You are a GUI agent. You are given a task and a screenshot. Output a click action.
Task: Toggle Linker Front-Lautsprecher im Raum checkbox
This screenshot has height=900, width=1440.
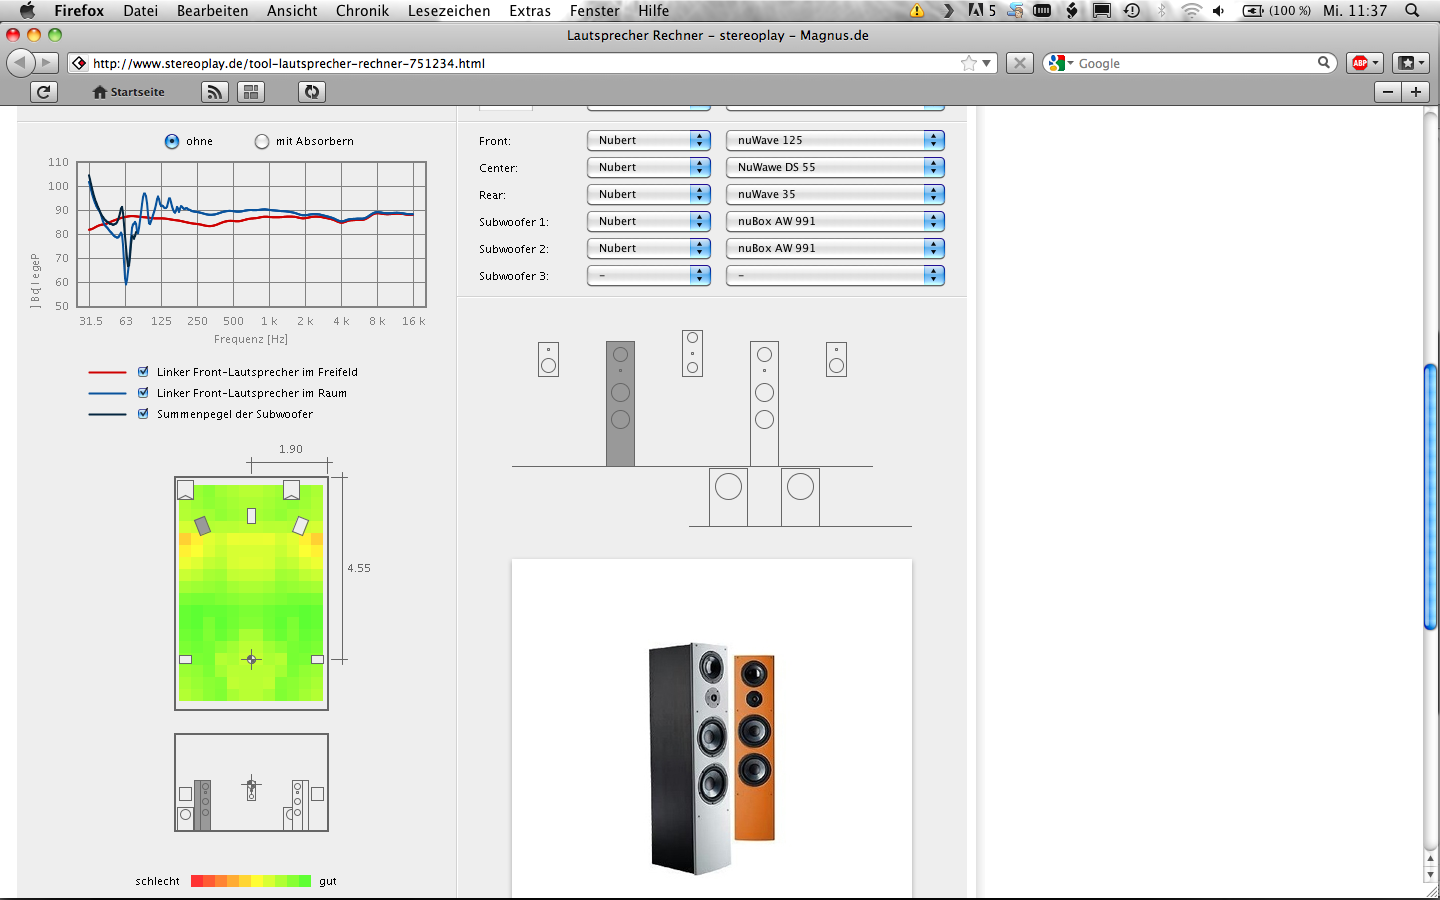143,392
